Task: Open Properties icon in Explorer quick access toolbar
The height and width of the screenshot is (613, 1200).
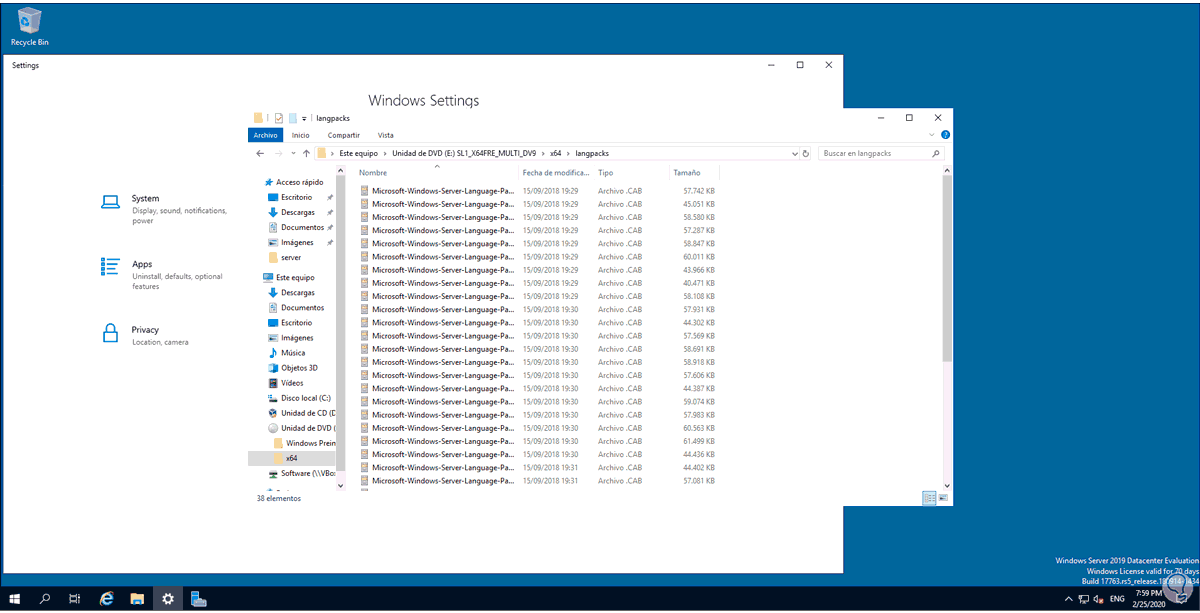Action: 279,118
